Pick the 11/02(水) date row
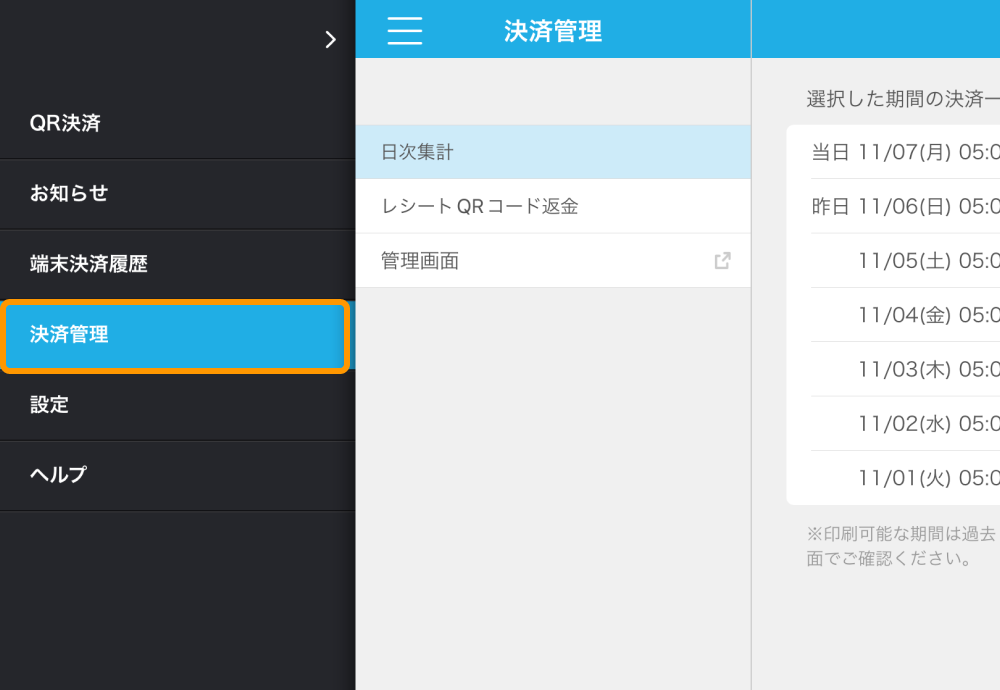Viewport: 1000px width, 690px height. (x=926, y=423)
